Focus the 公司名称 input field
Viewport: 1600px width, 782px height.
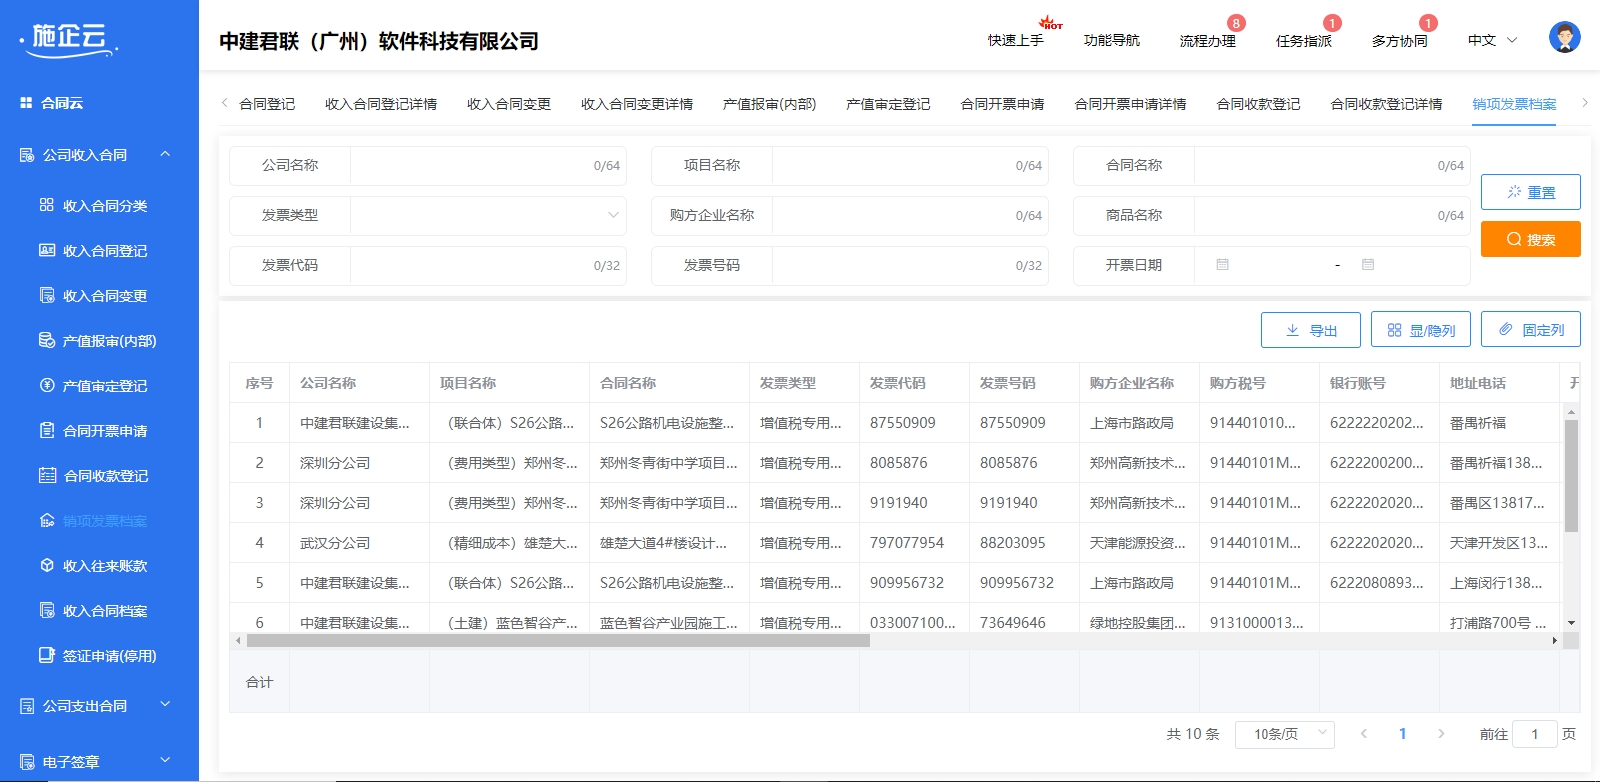pos(488,165)
